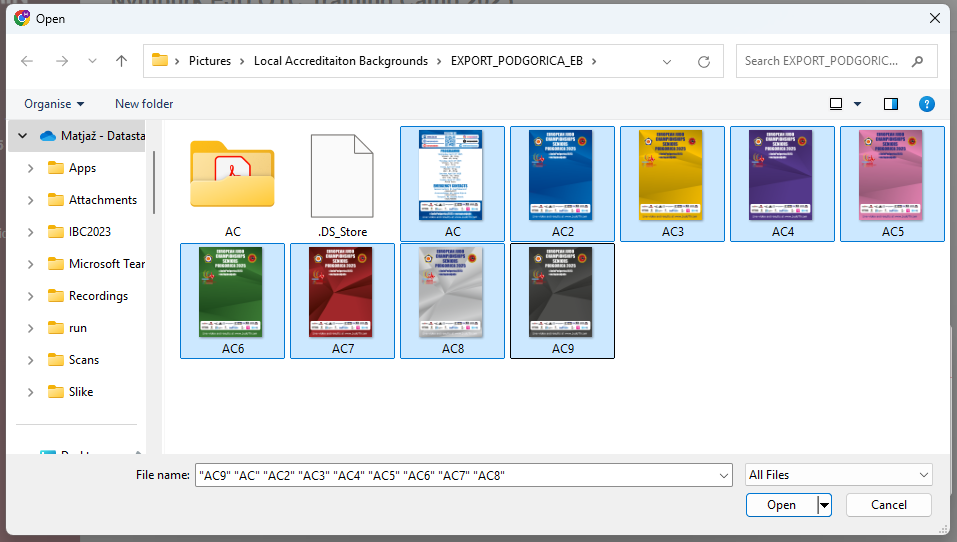Toggle the preview pane icon
This screenshot has height=542, width=957.
(891, 104)
